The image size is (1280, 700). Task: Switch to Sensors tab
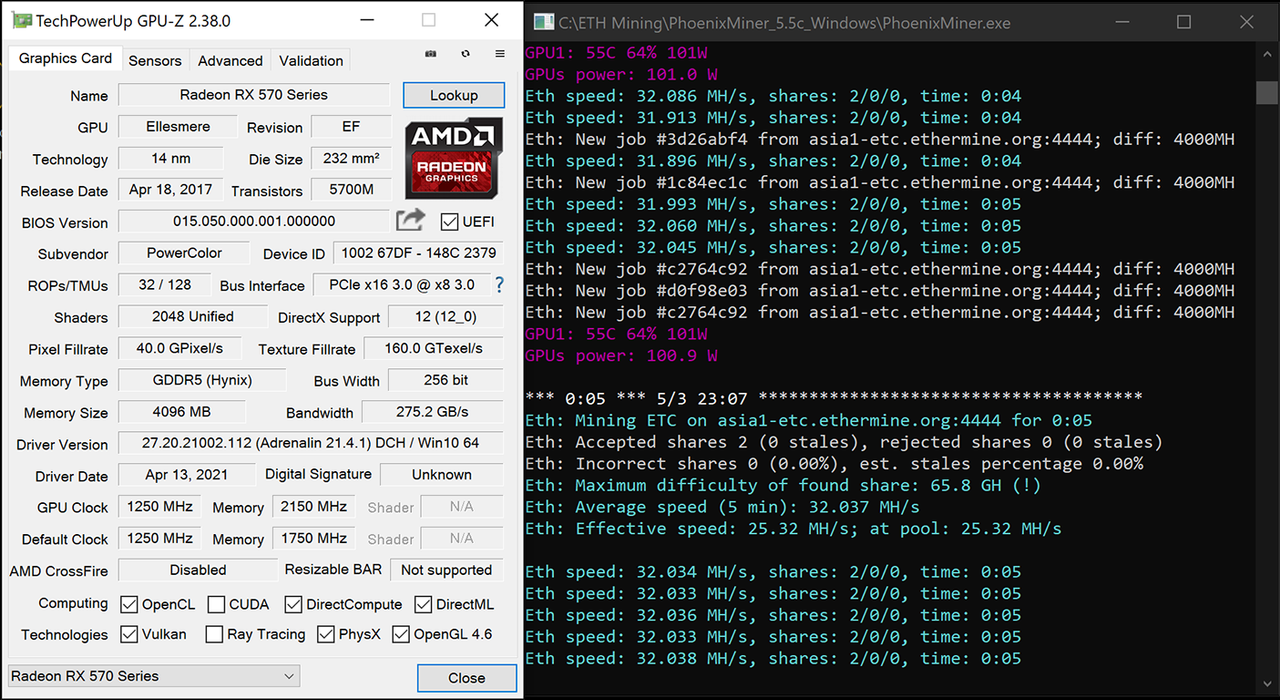coord(155,60)
